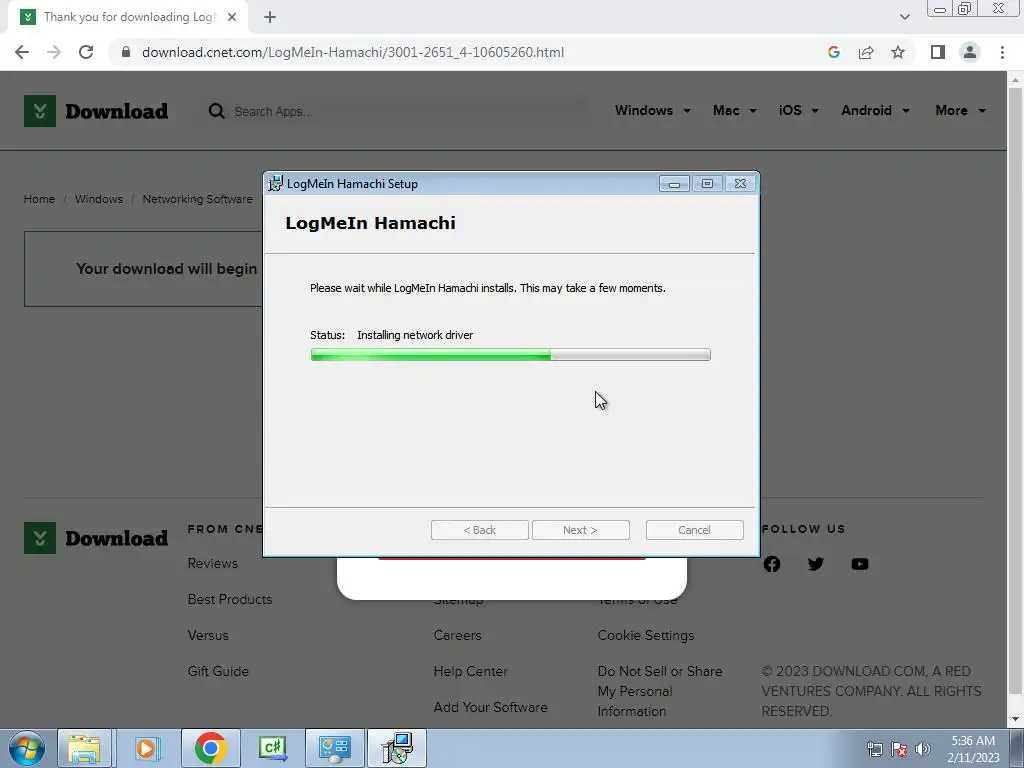Expand the iOS dropdown menu
The height and width of the screenshot is (768, 1024).
pyautogui.click(x=798, y=110)
